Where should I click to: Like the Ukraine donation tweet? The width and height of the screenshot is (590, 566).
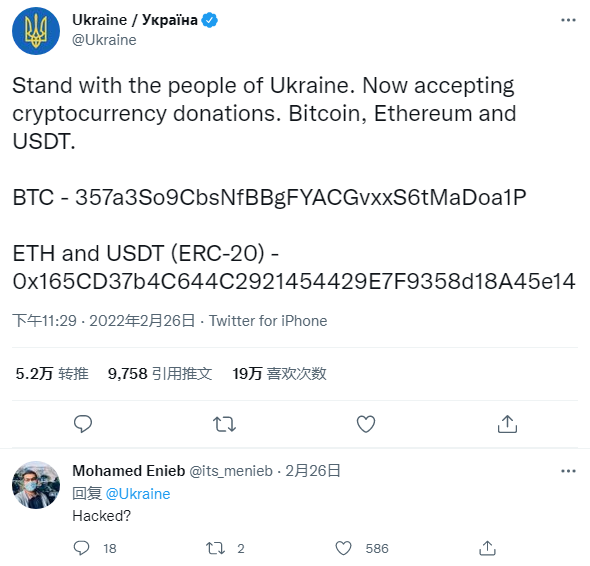pos(366,424)
